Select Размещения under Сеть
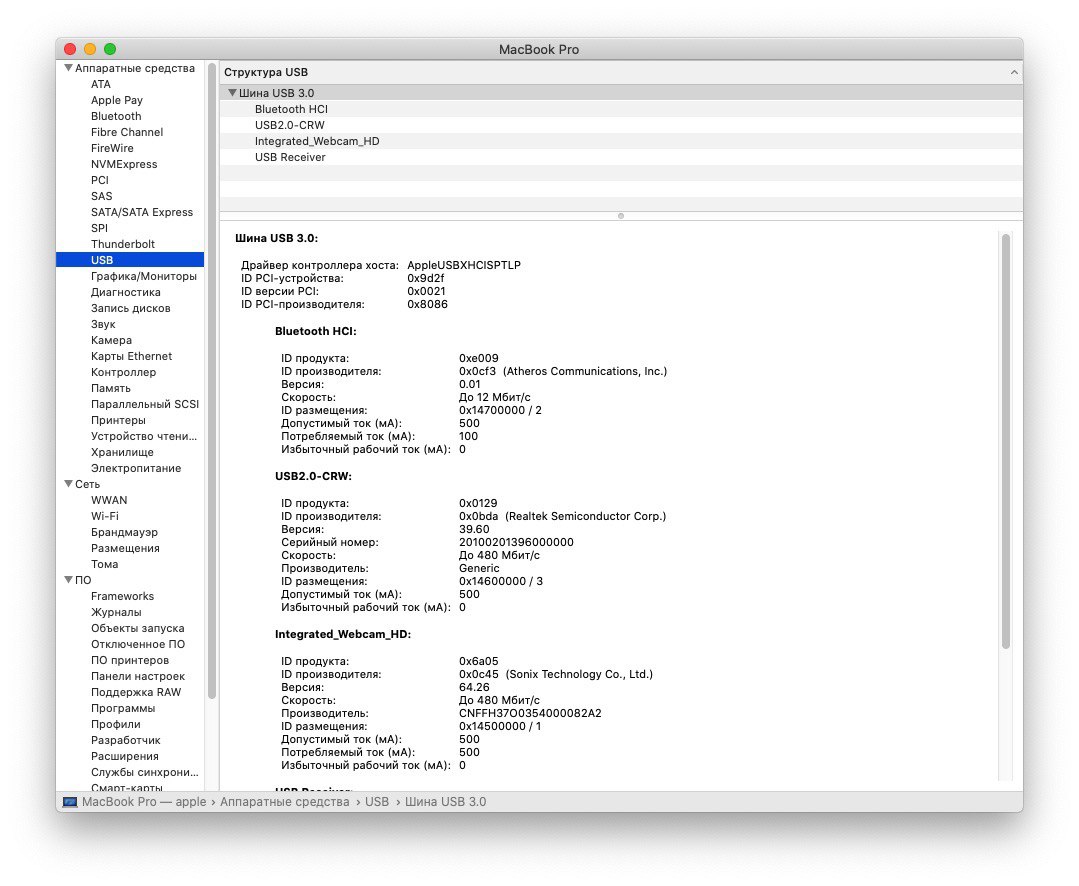The height and width of the screenshot is (886, 1079). (125, 548)
